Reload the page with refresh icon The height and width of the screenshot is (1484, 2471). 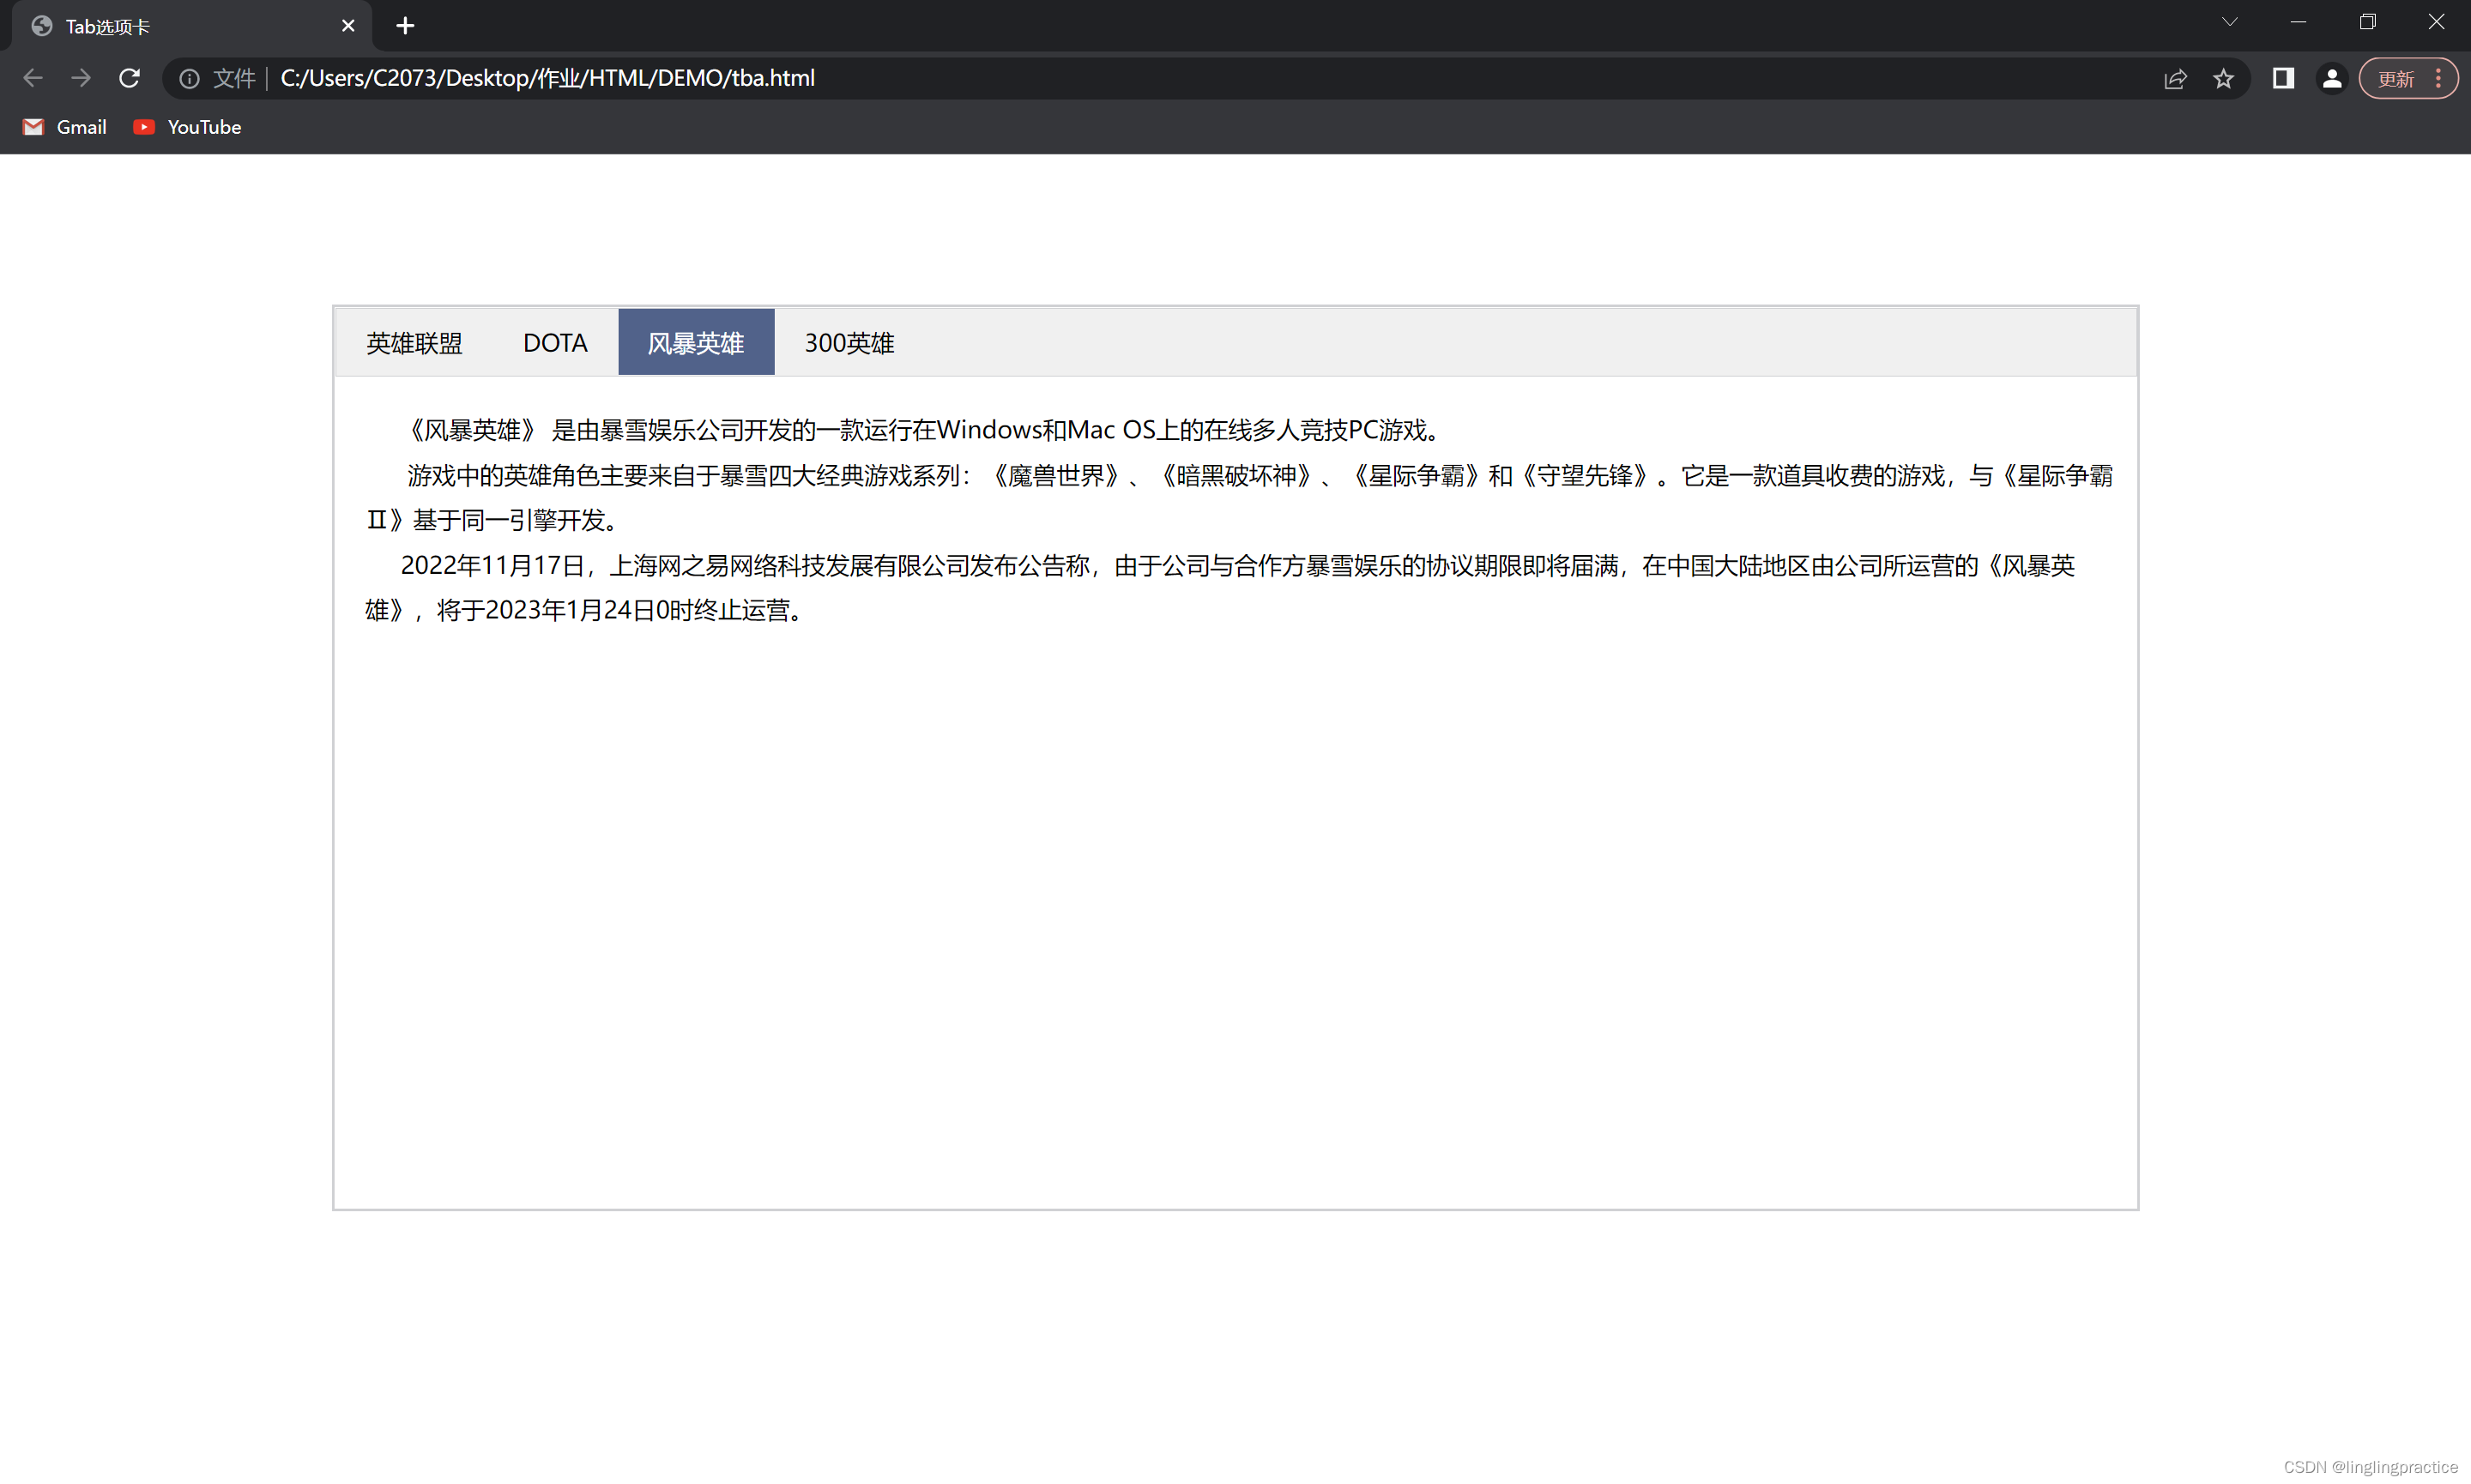tap(129, 78)
